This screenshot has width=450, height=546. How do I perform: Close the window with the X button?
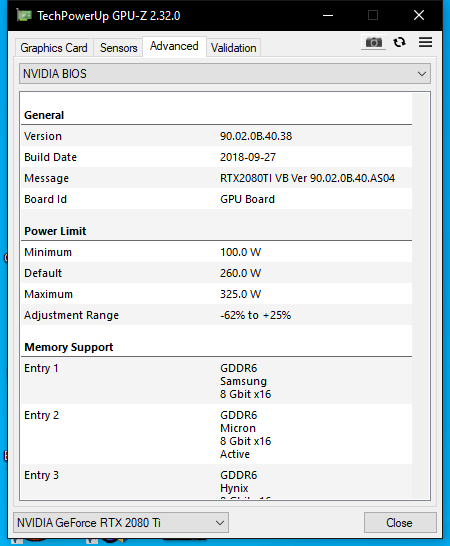[x=419, y=15]
